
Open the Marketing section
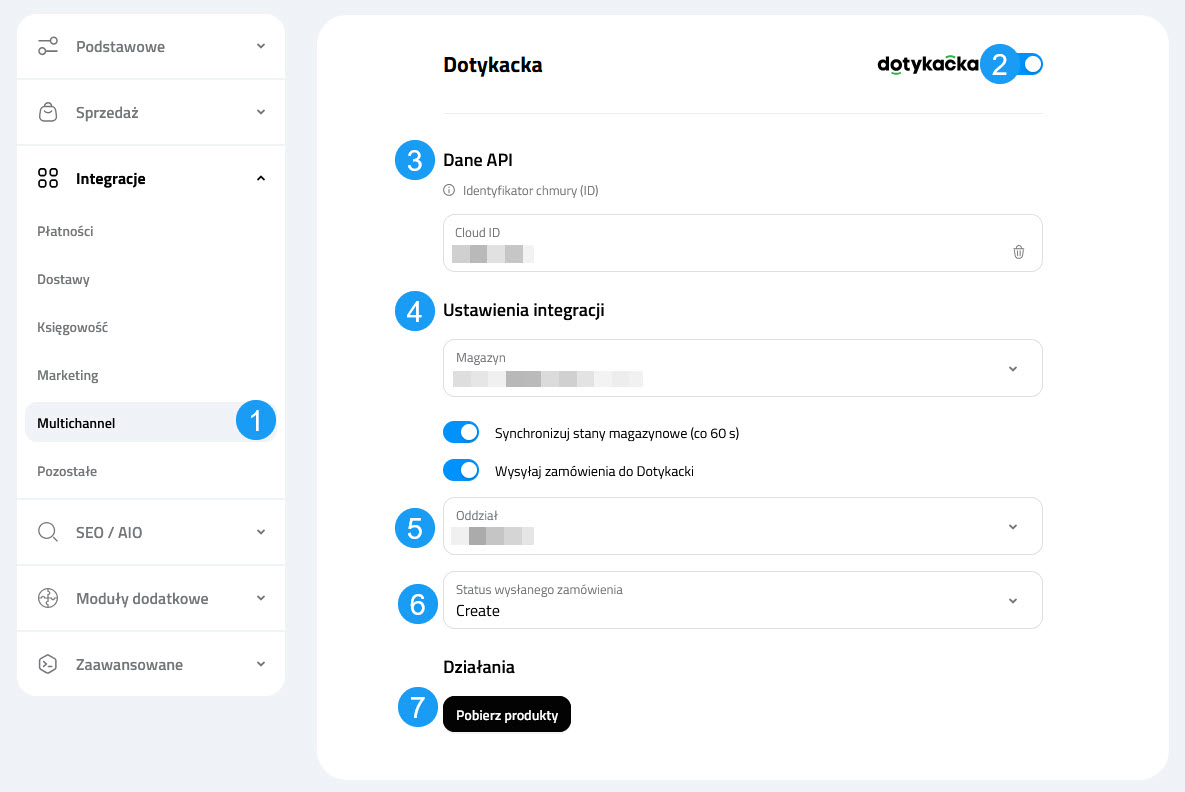(x=68, y=375)
